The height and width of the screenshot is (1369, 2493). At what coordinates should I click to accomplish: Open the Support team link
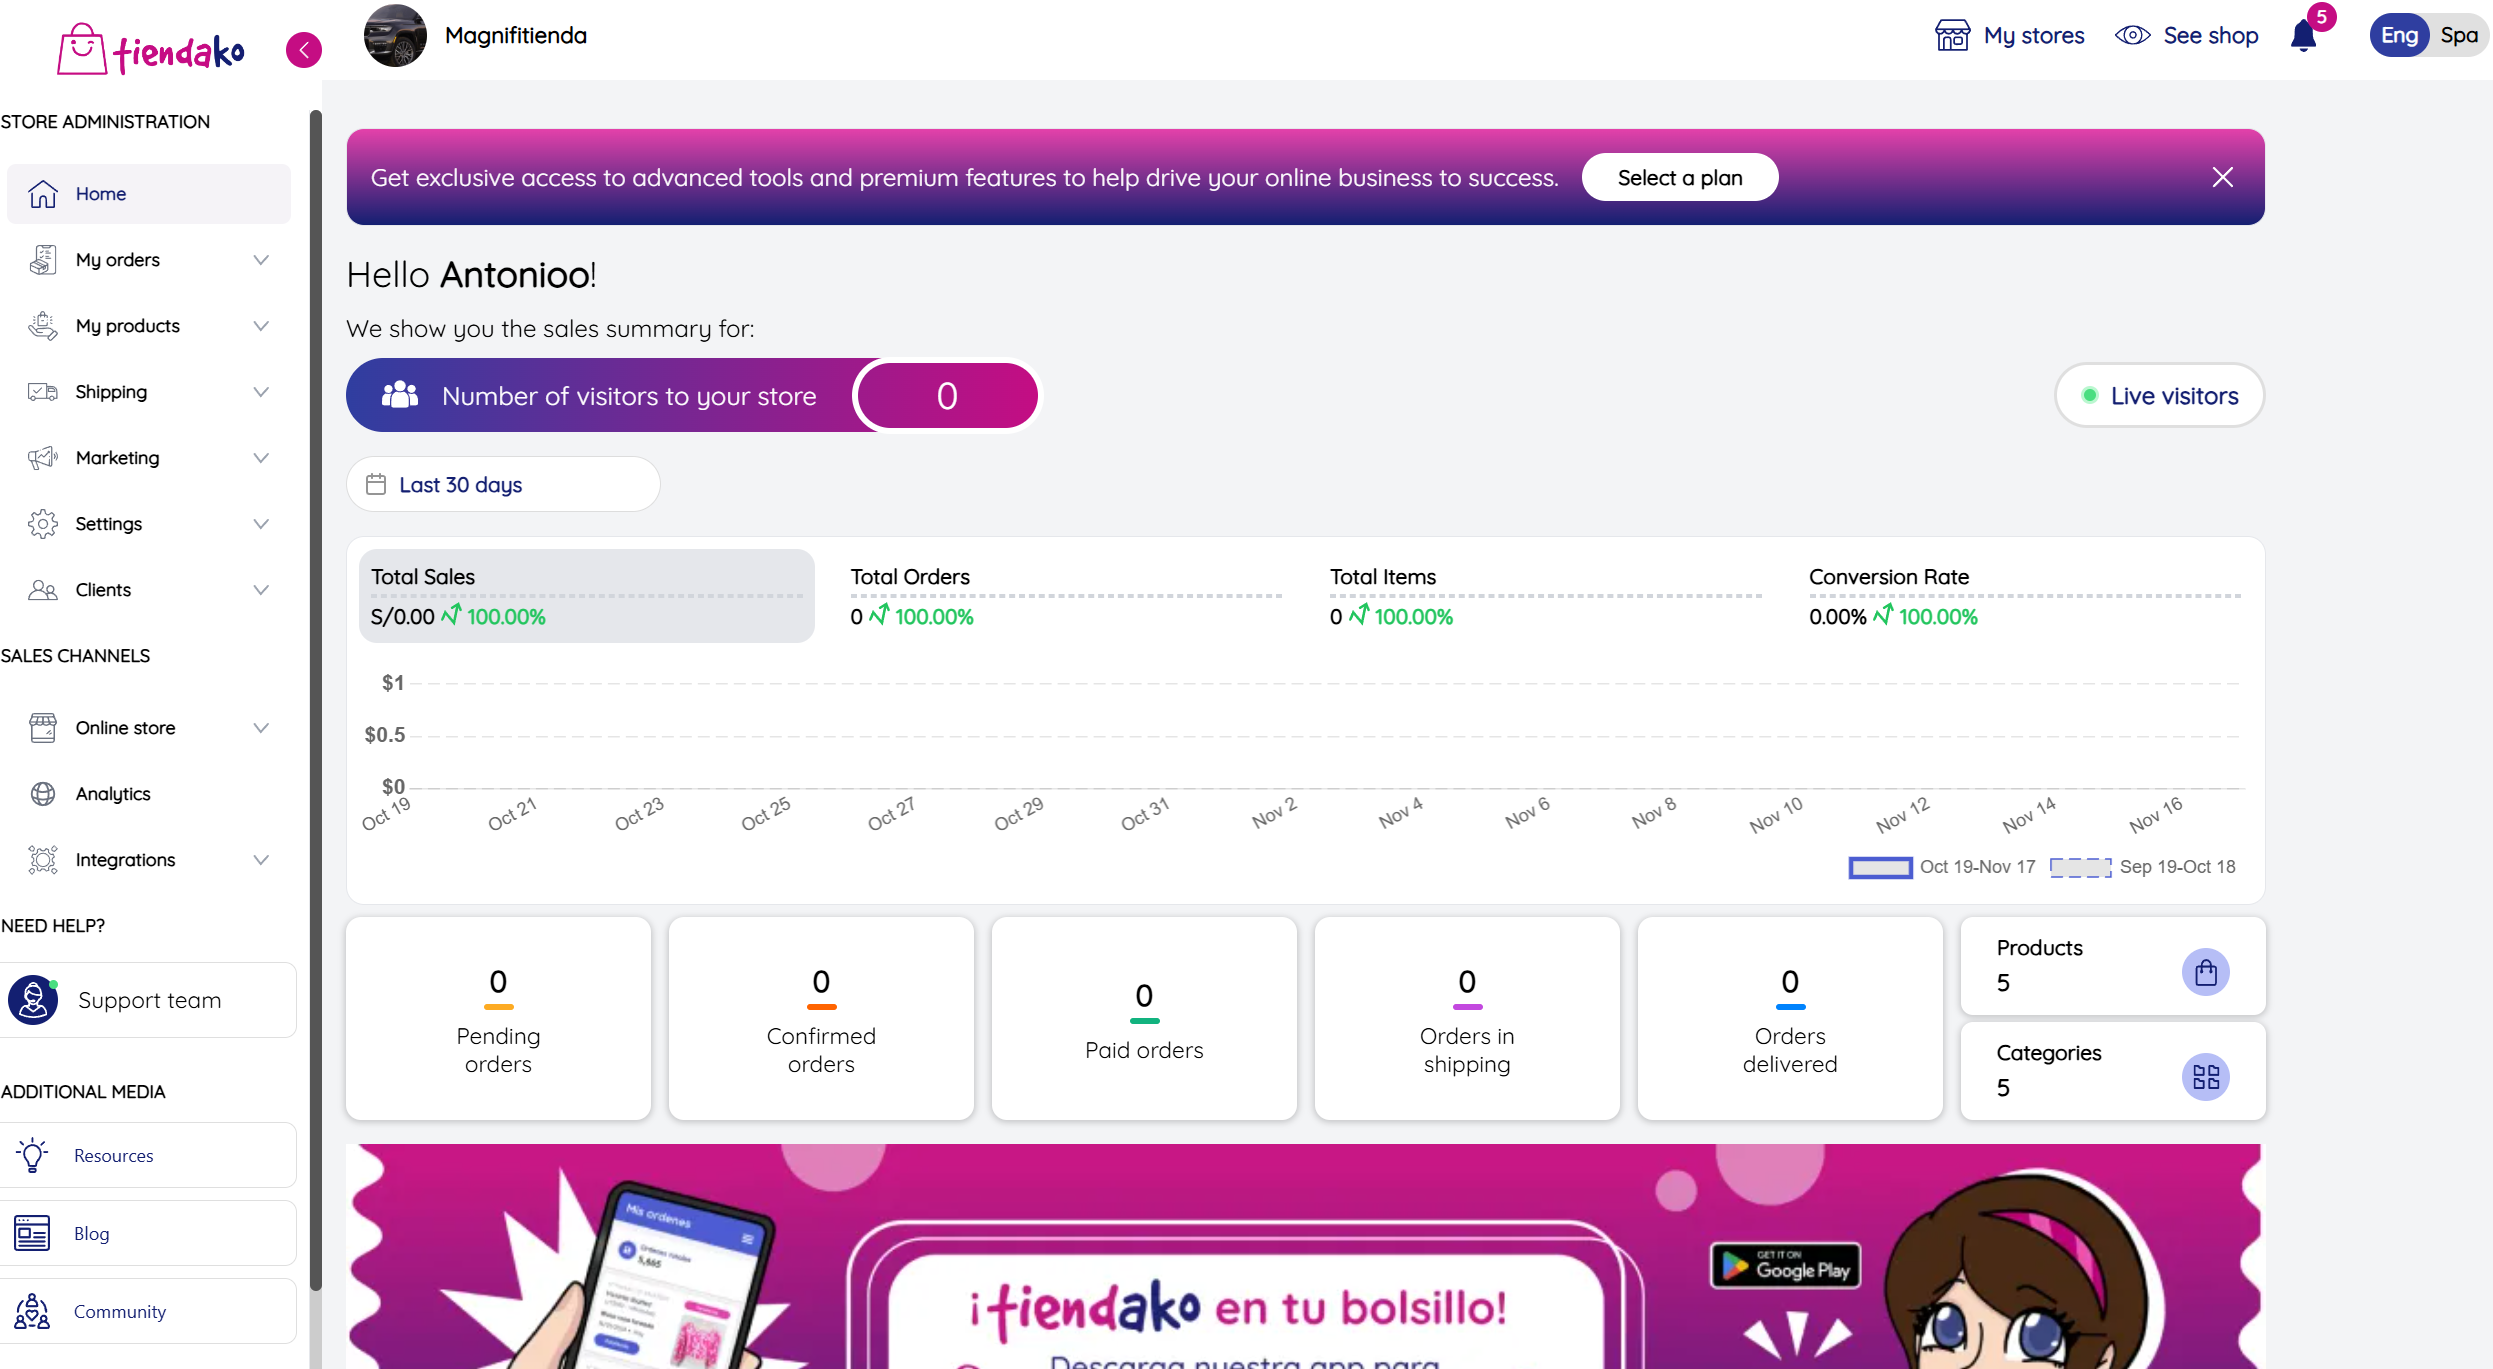[149, 1000]
